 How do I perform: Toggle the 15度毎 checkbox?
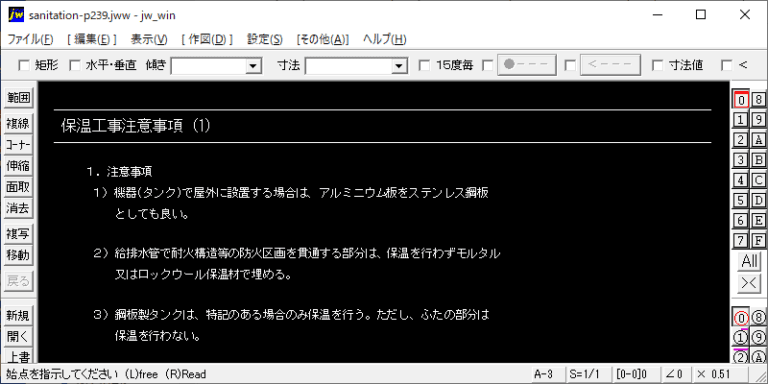pyautogui.click(x=425, y=65)
